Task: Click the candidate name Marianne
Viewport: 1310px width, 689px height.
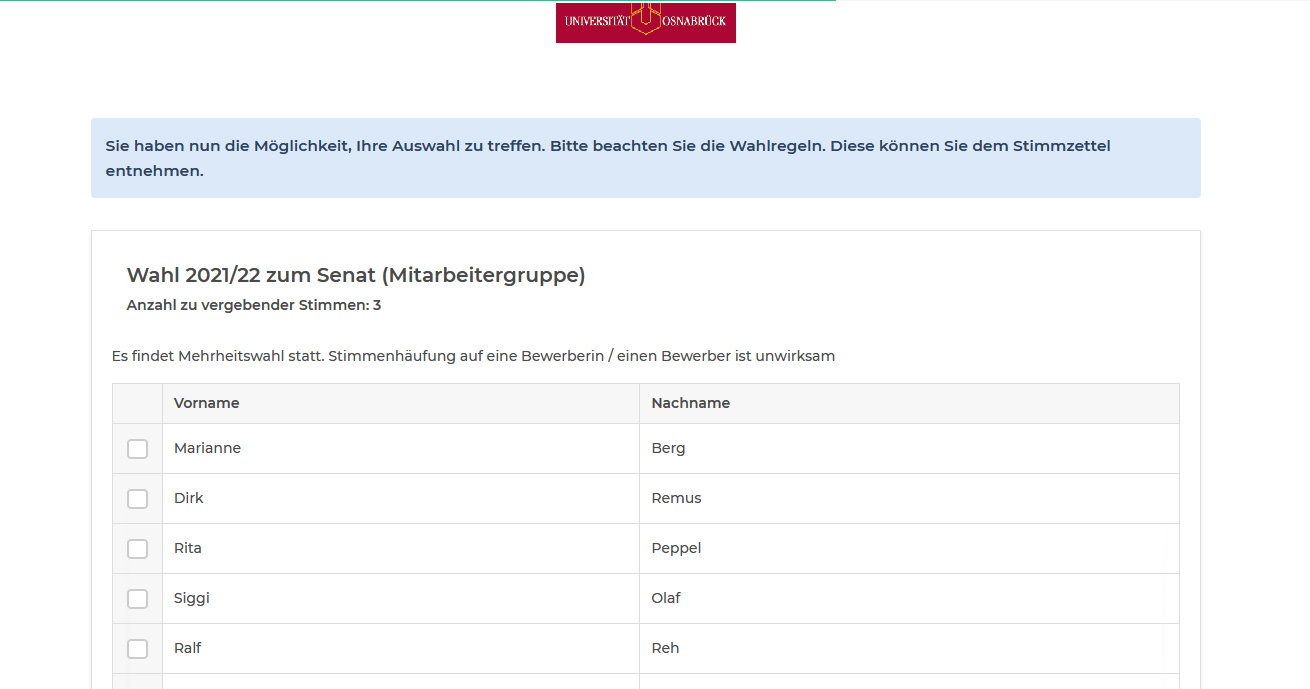Action: (207, 448)
